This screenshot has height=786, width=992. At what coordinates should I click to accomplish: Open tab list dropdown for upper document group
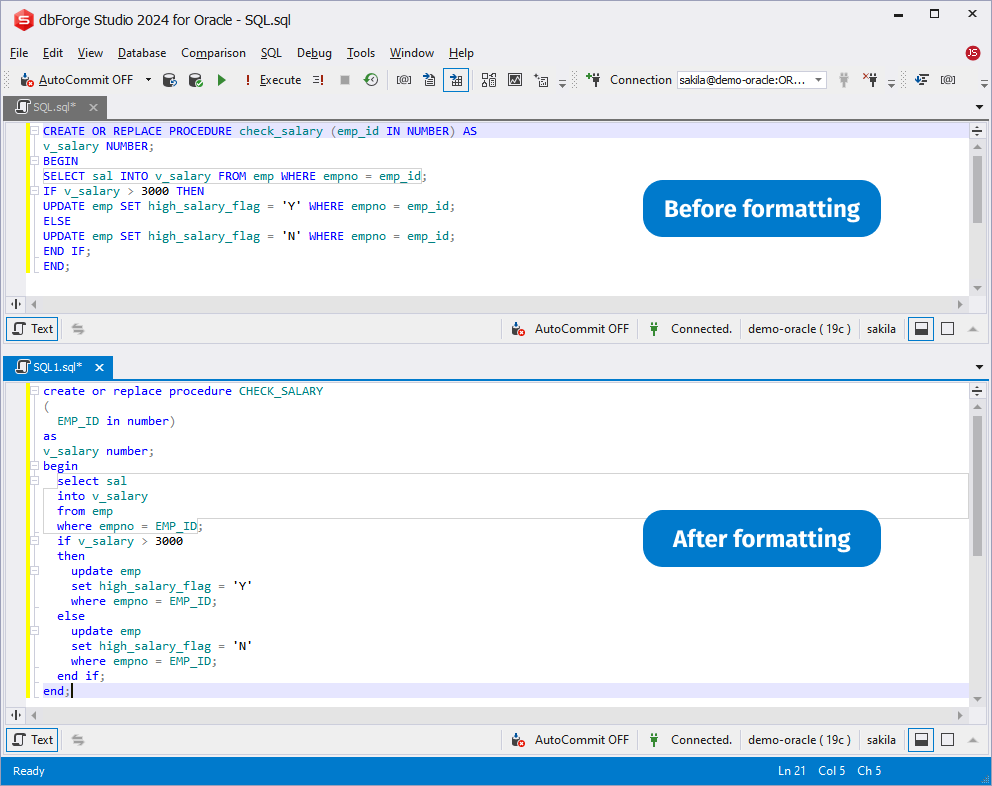click(979, 108)
